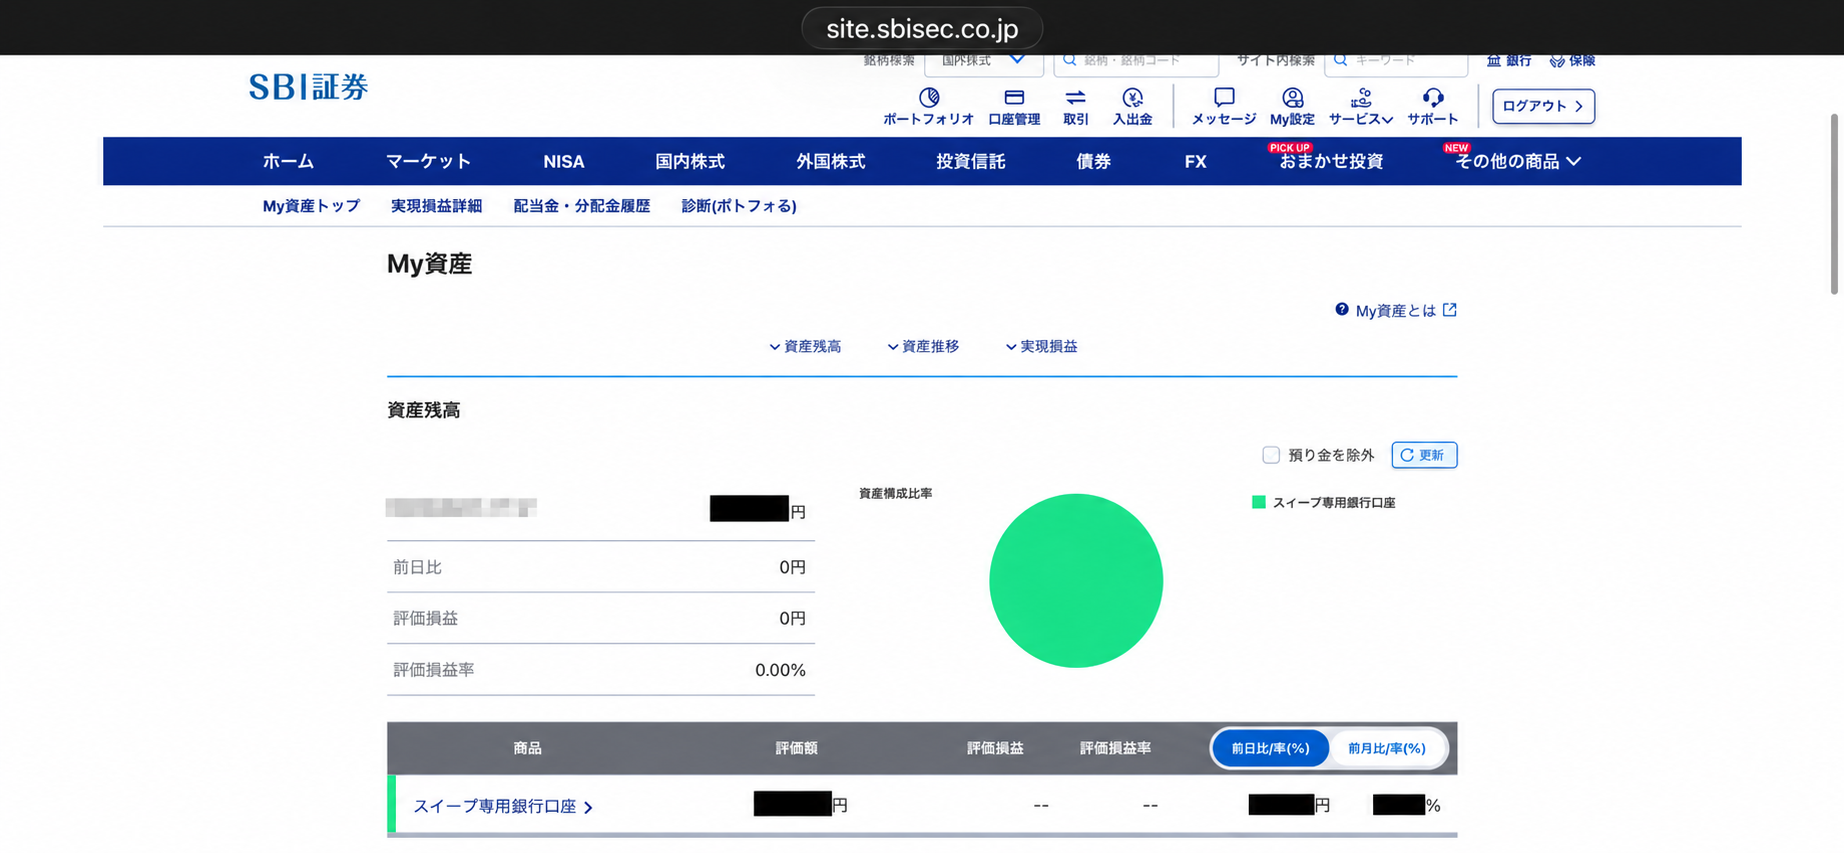This screenshot has height=853, width=1844.
Task: Select My資産トップ sub-tab
Action: point(311,206)
